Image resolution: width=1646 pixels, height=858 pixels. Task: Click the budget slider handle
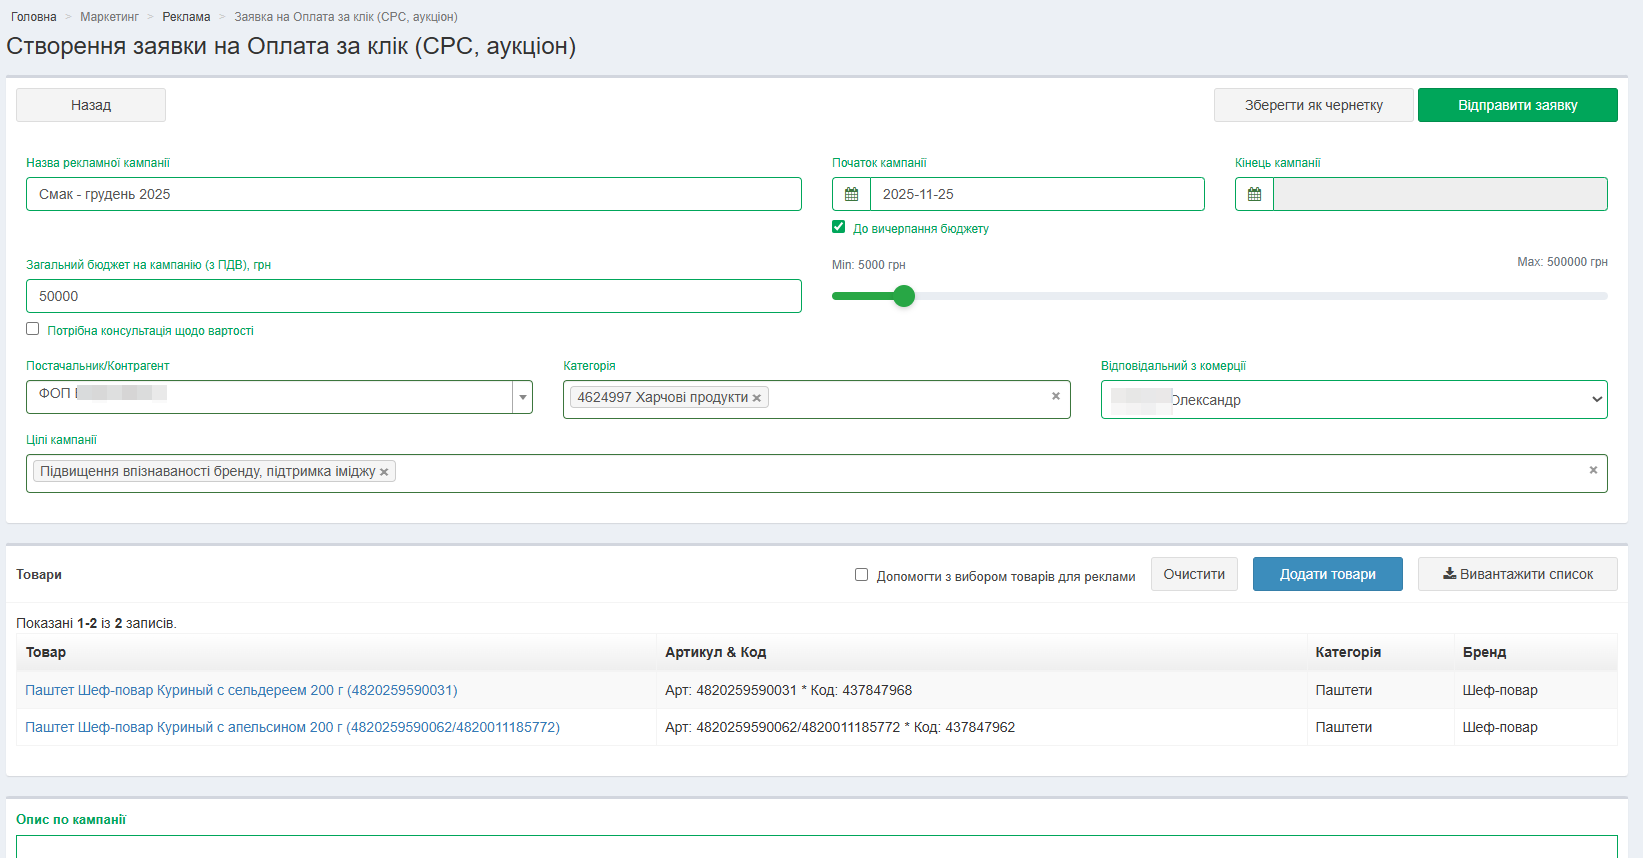point(904,296)
